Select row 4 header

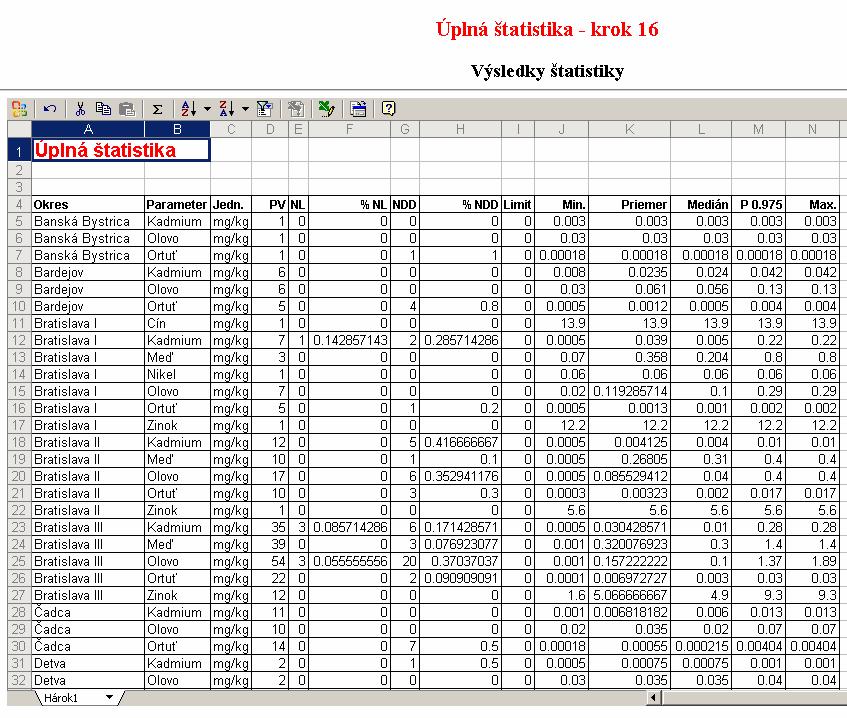point(19,205)
